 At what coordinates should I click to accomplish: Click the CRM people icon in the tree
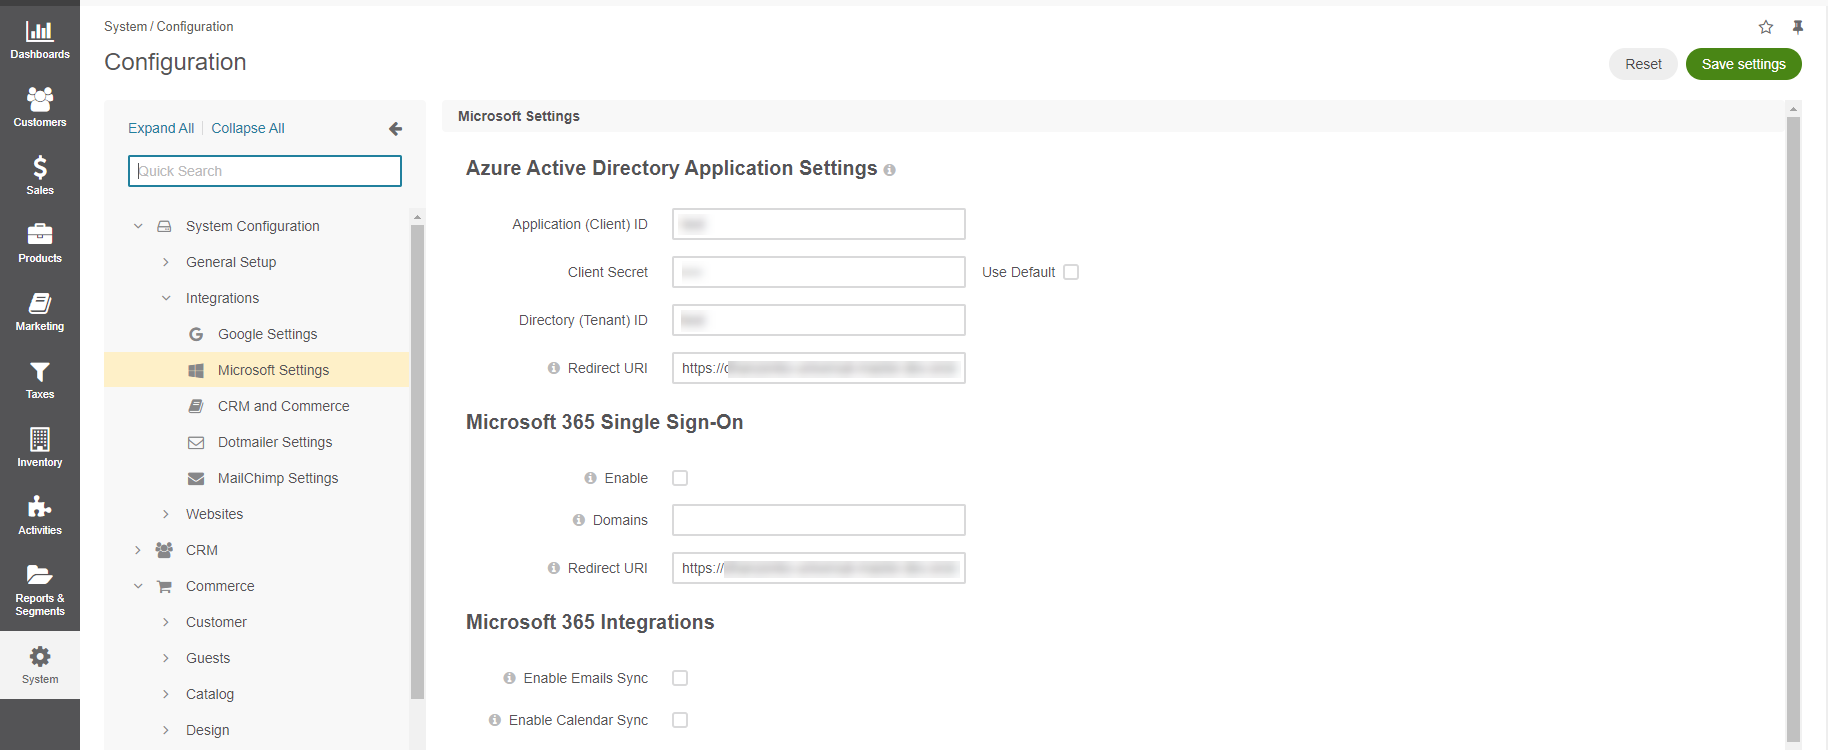(x=164, y=550)
